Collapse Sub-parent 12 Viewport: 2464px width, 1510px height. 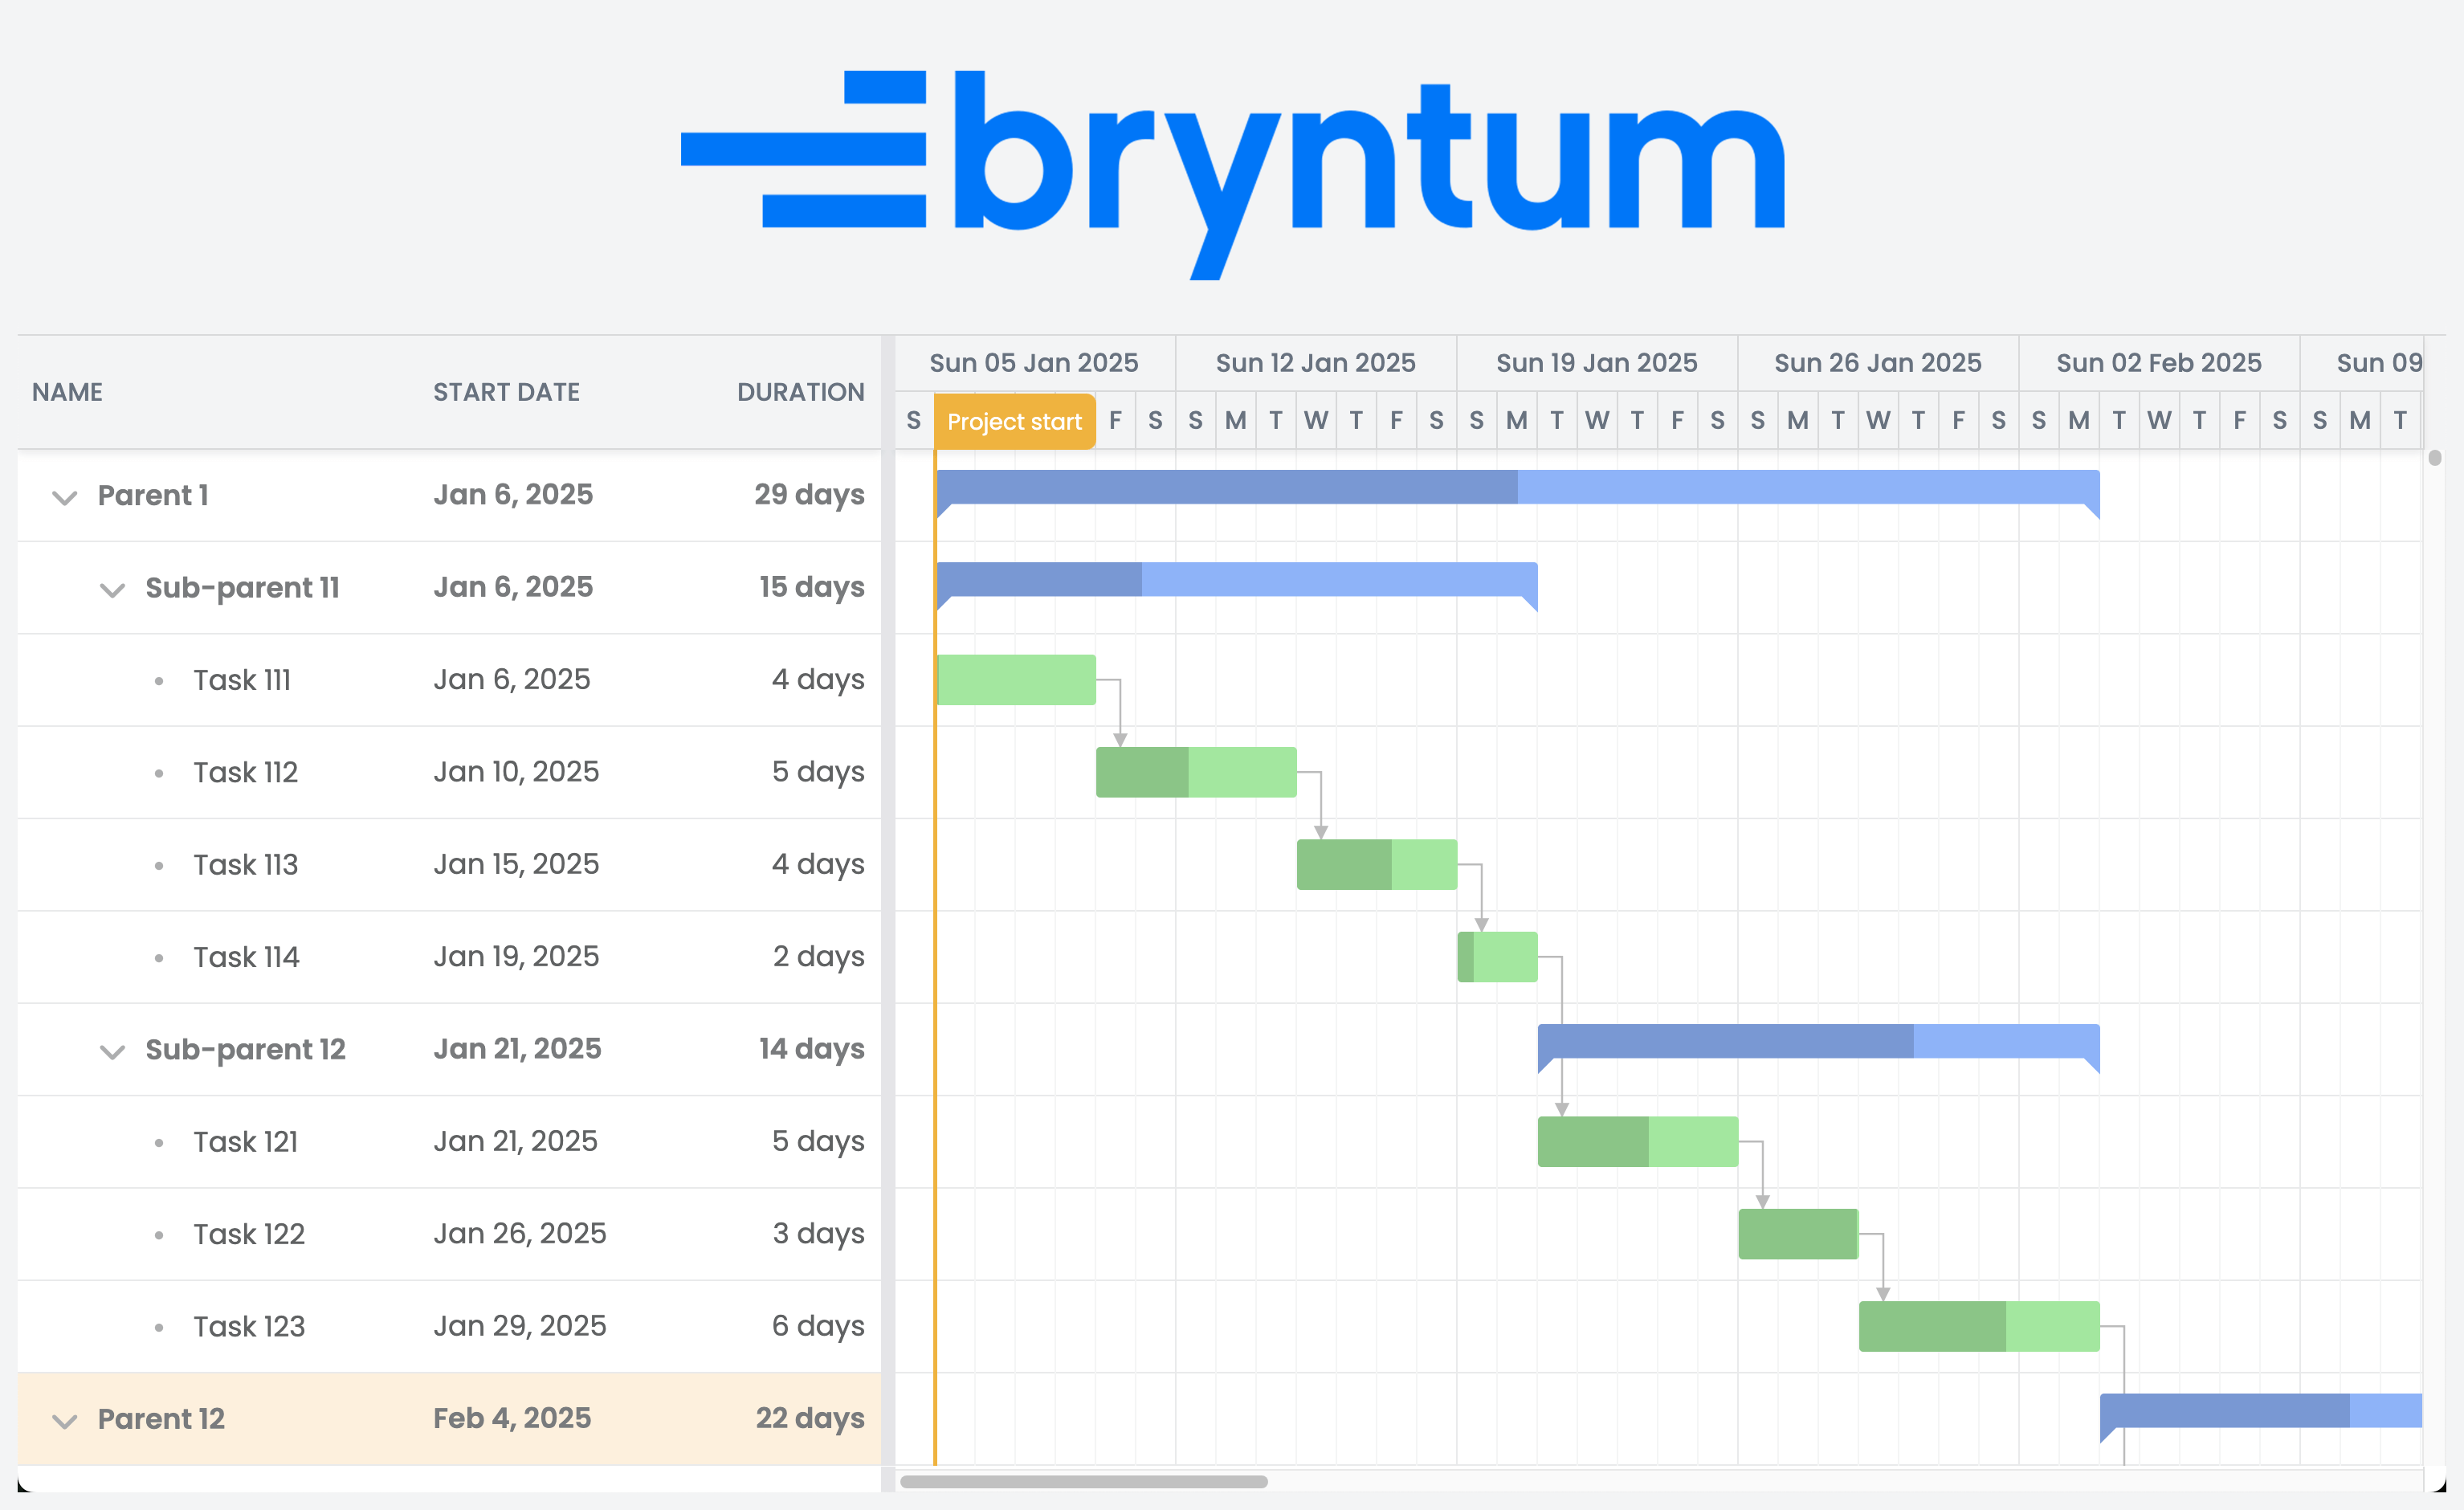coord(112,1051)
